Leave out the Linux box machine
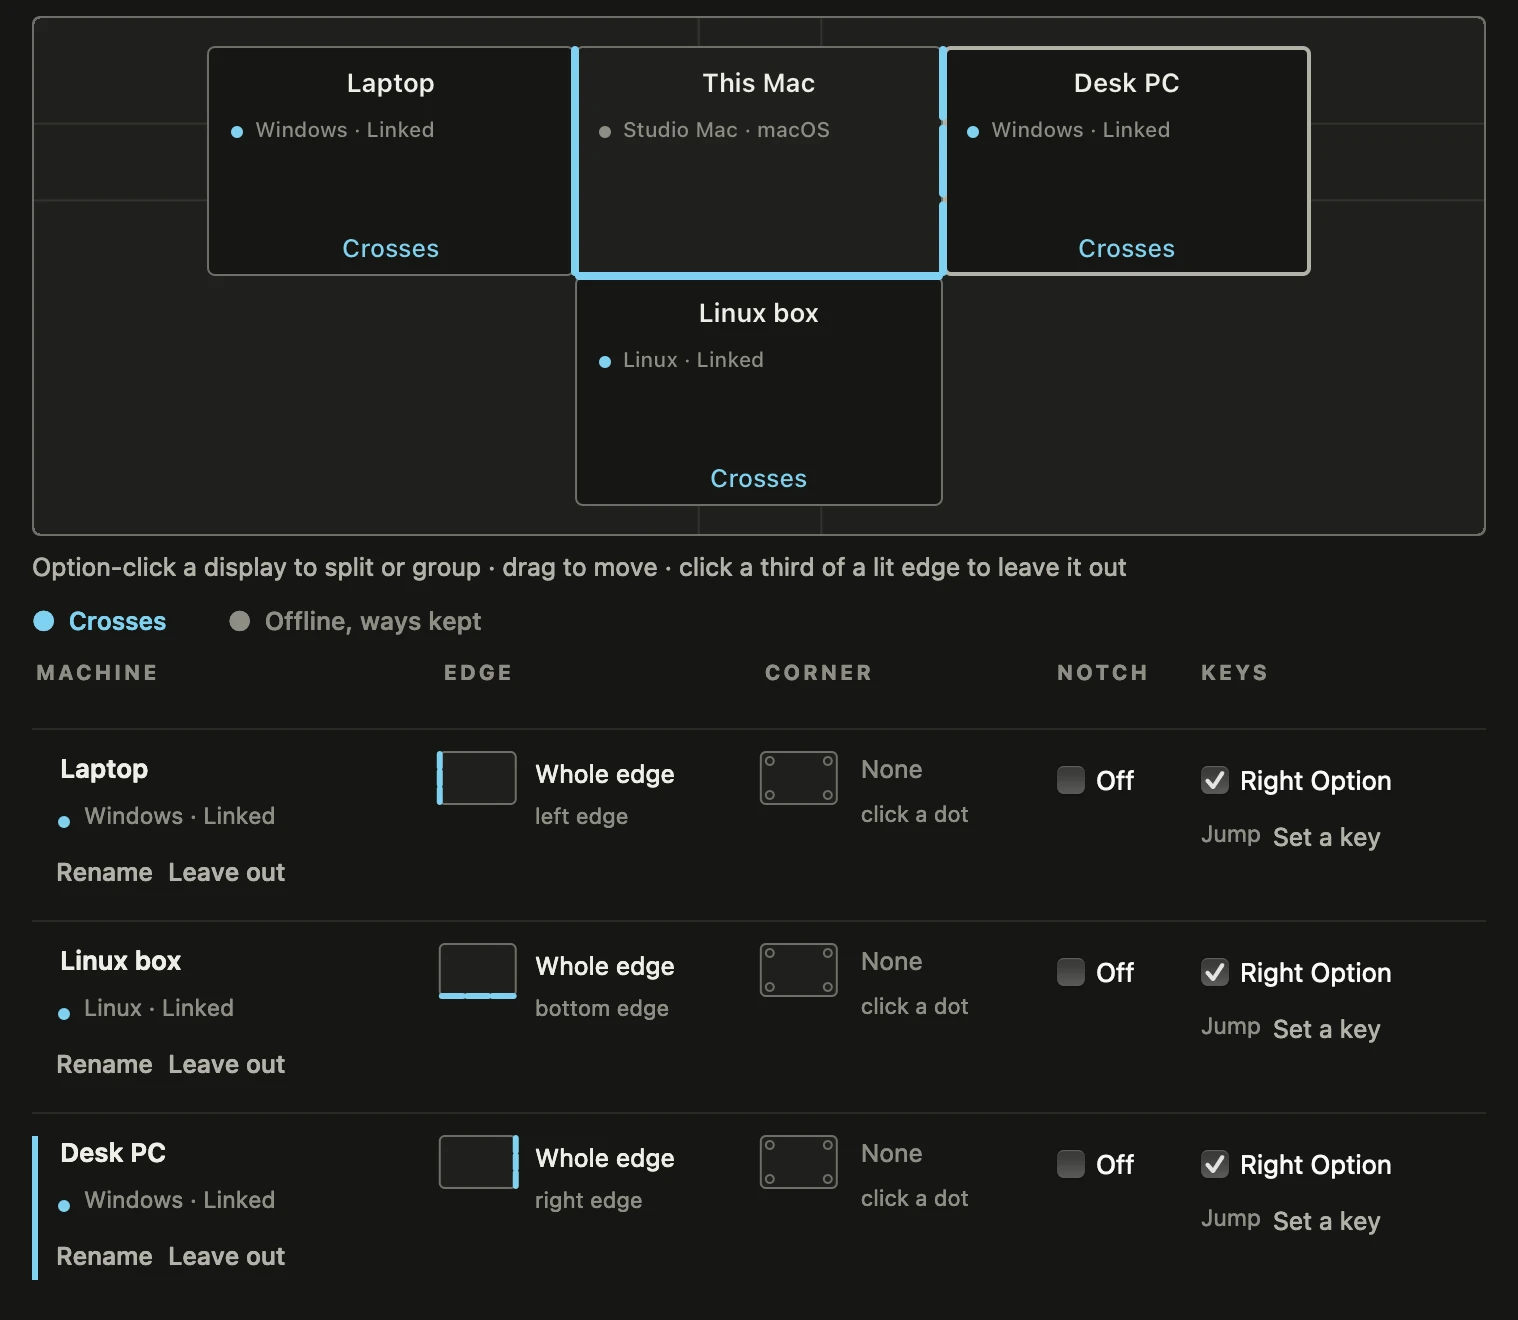The width and height of the screenshot is (1518, 1320). click(227, 1064)
